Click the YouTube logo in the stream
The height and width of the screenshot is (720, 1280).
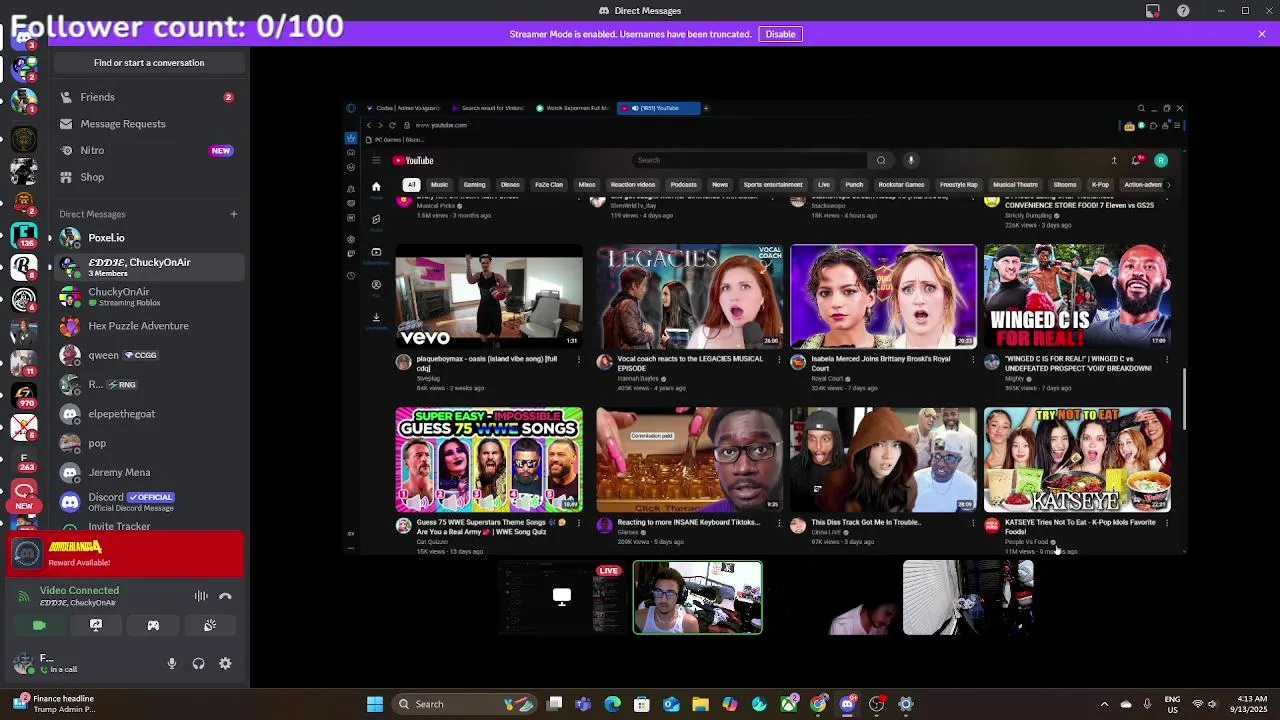tap(413, 160)
